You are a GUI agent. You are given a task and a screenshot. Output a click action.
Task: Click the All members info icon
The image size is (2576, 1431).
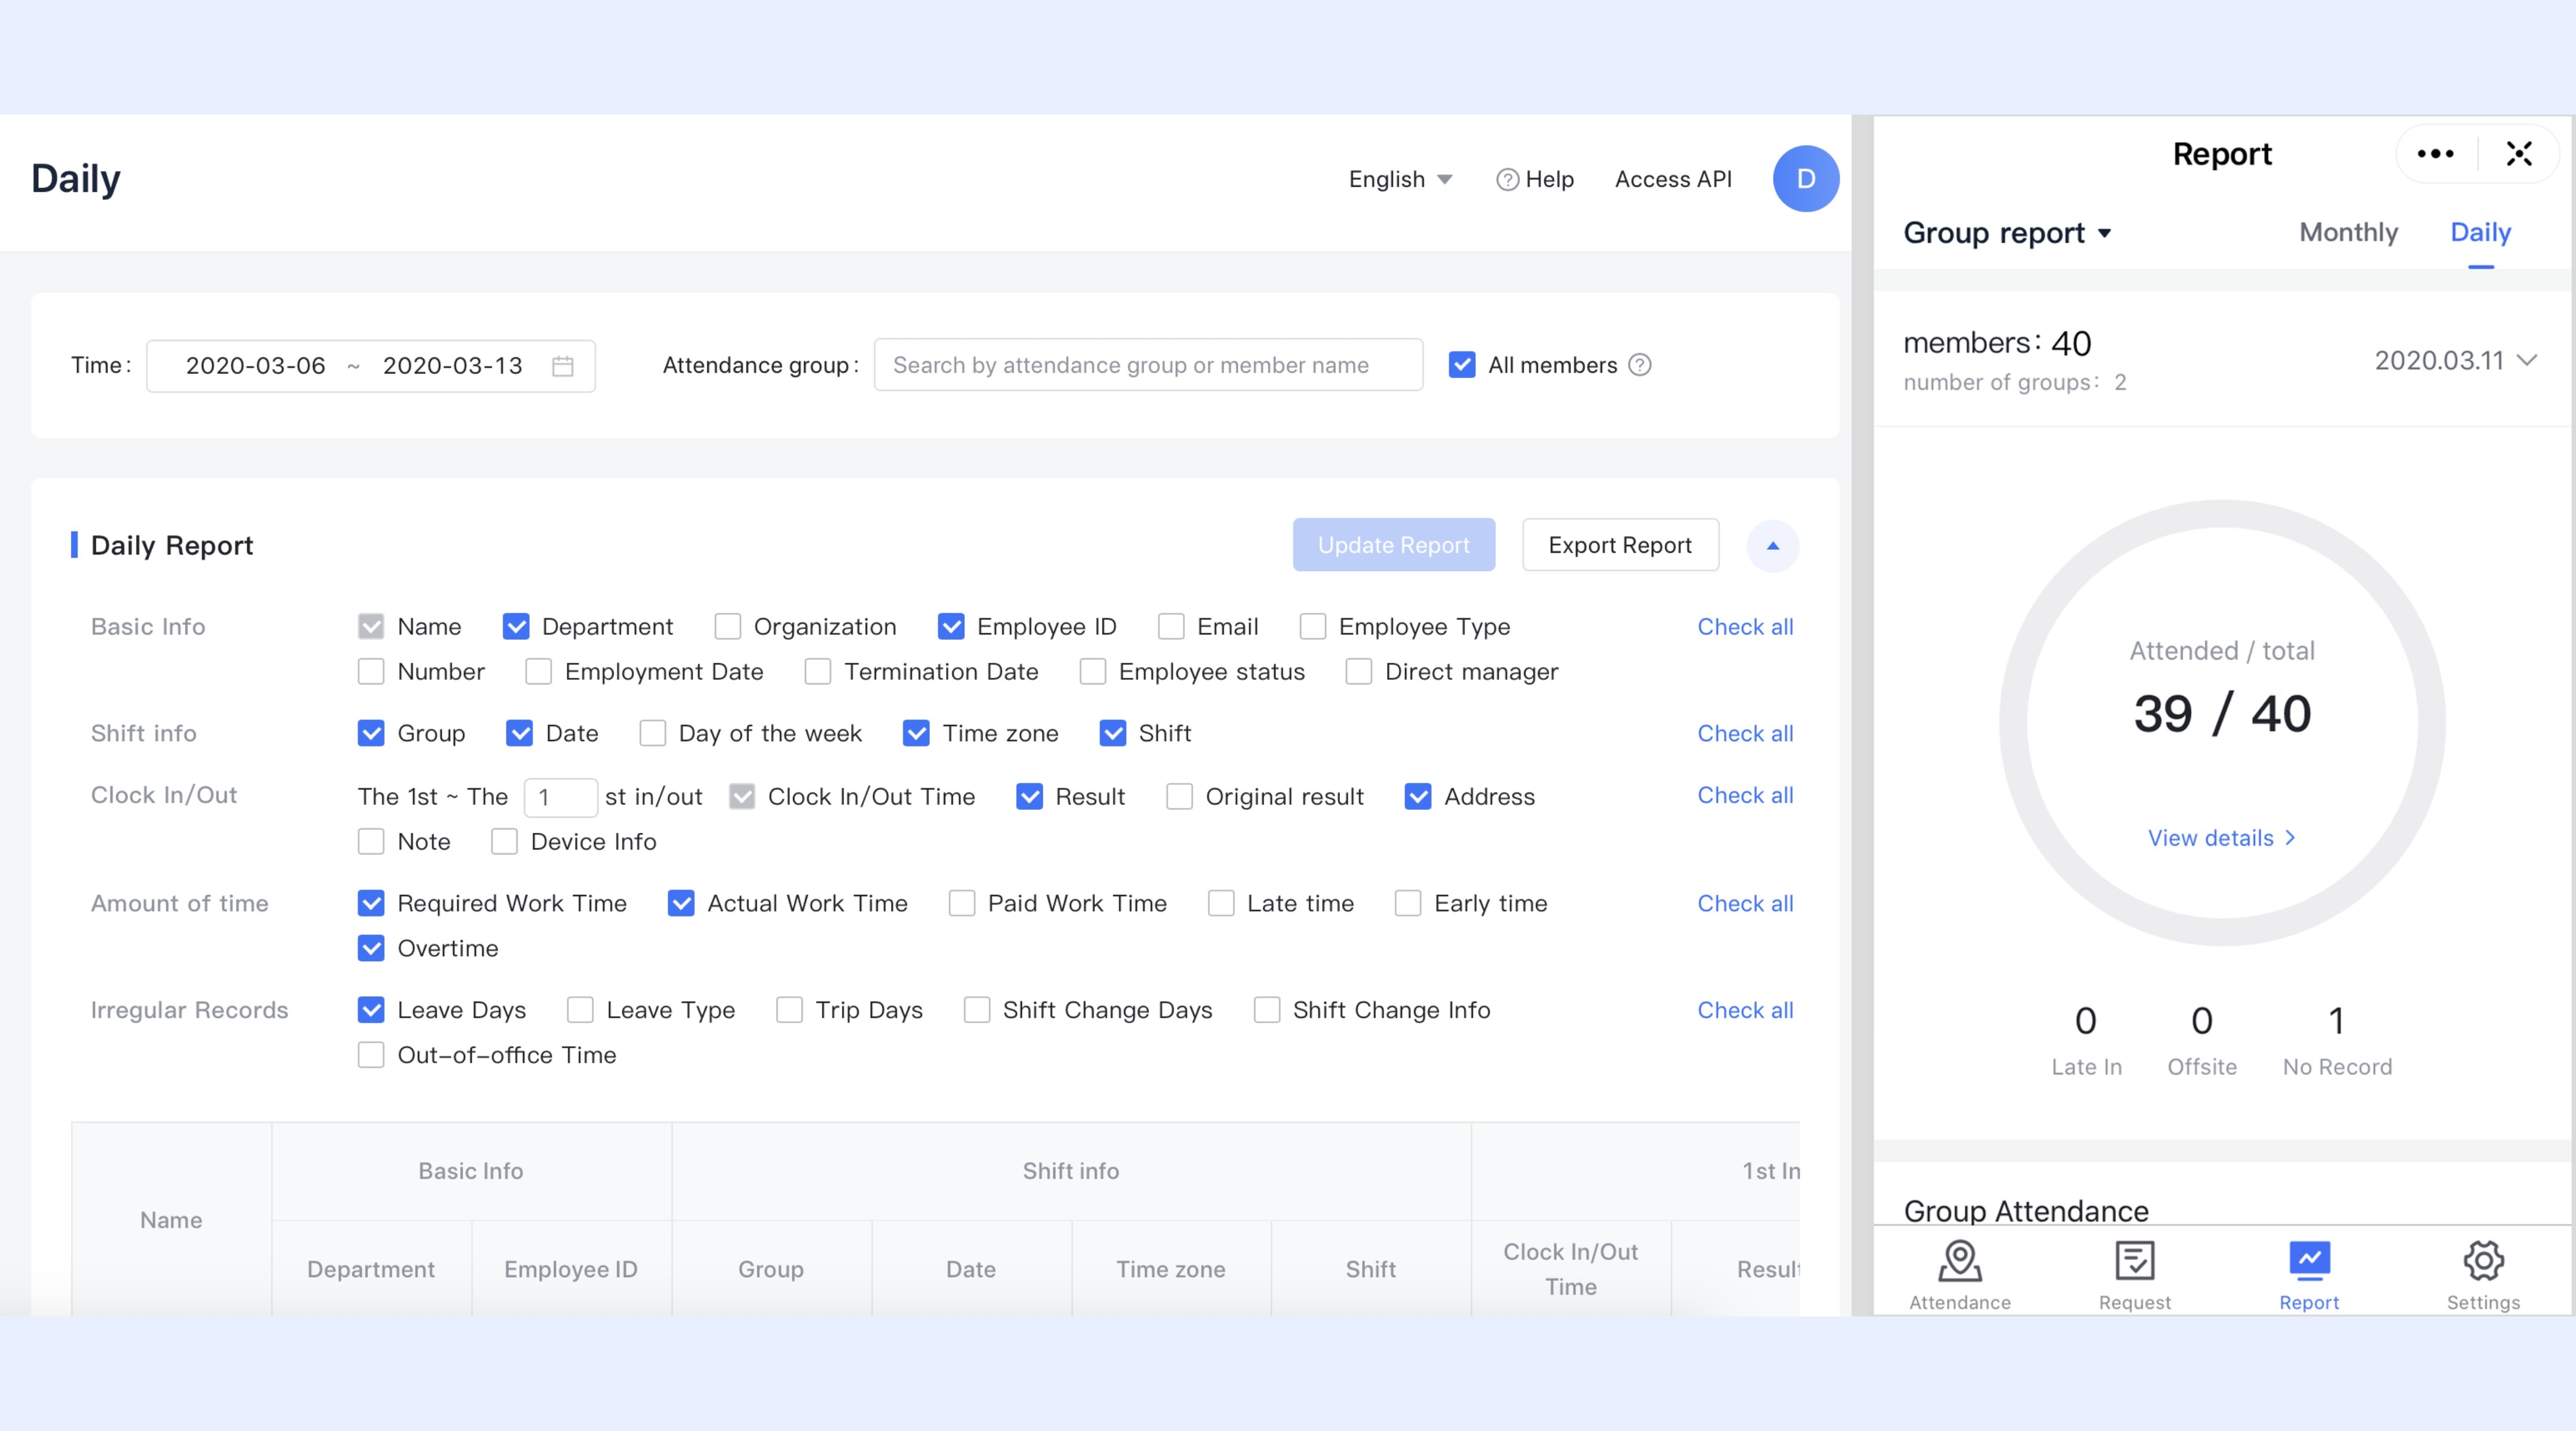point(1640,365)
